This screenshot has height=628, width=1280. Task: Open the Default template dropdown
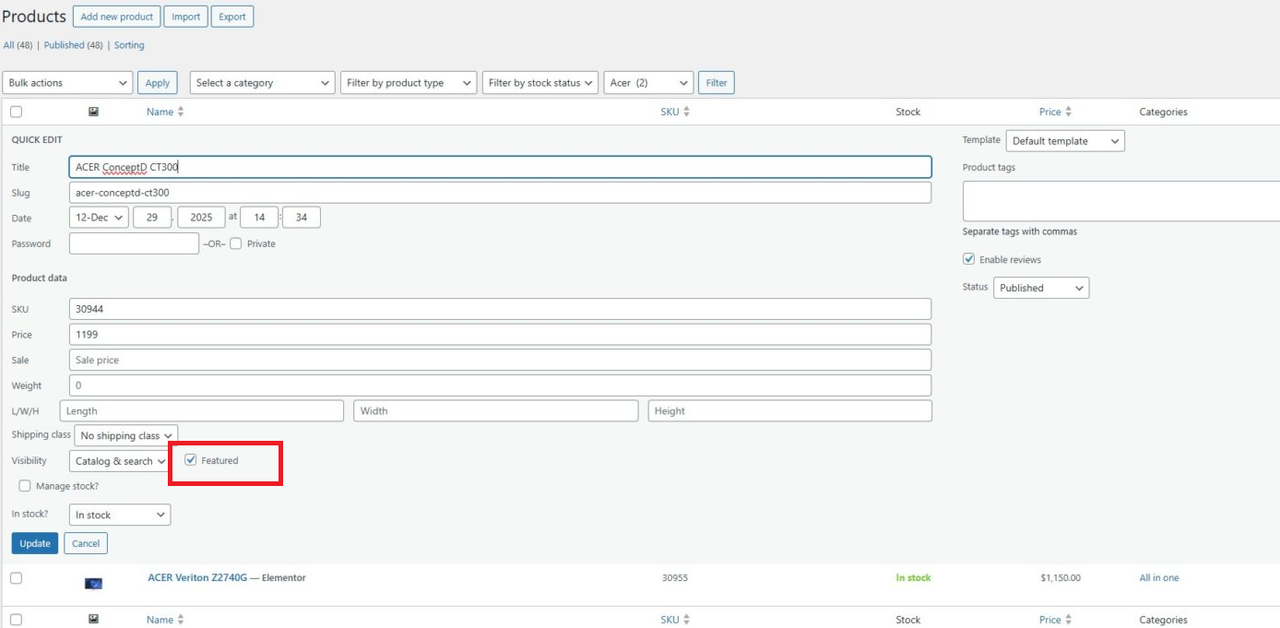(1065, 141)
